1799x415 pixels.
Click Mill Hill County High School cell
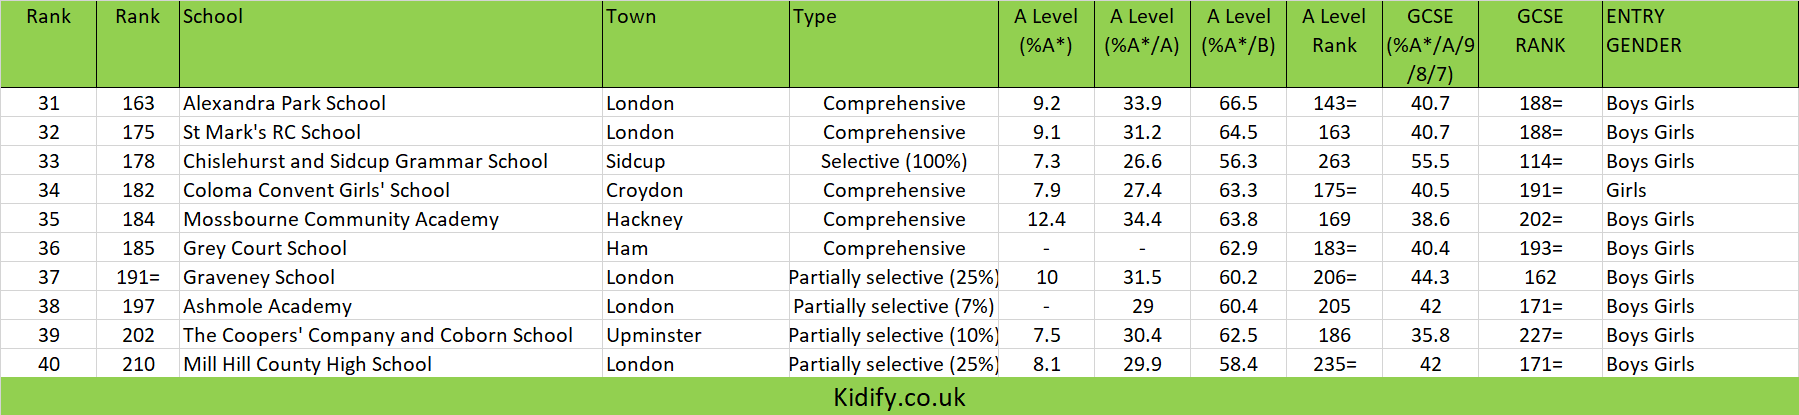(391, 364)
